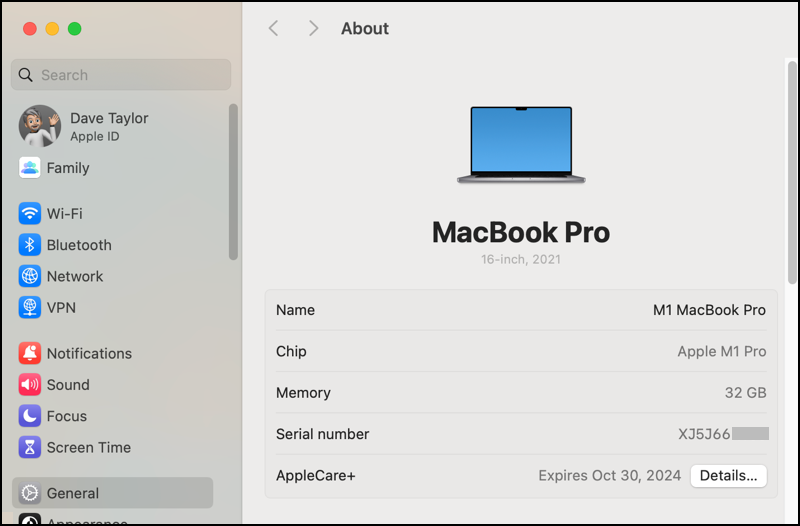Image resolution: width=800 pixels, height=526 pixels.
Task: Click the Chip row label
Action: coord(291,351)
